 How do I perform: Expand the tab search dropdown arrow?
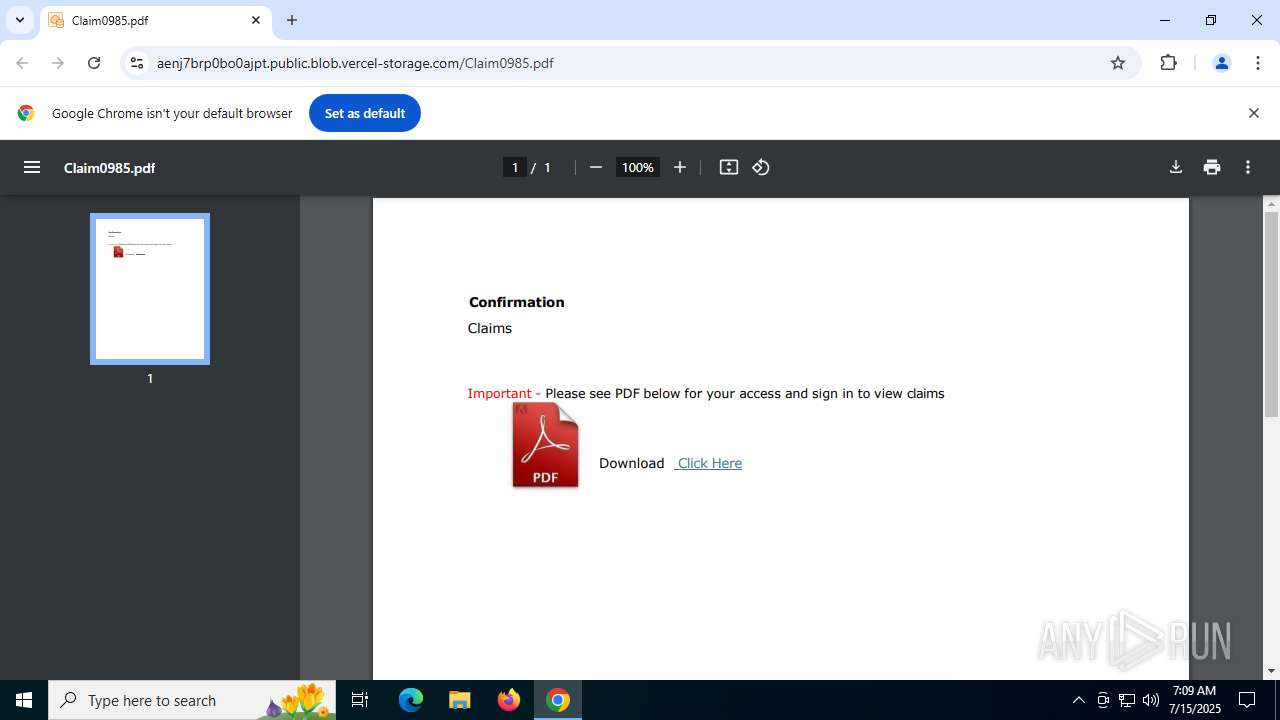tap(19, 20)
